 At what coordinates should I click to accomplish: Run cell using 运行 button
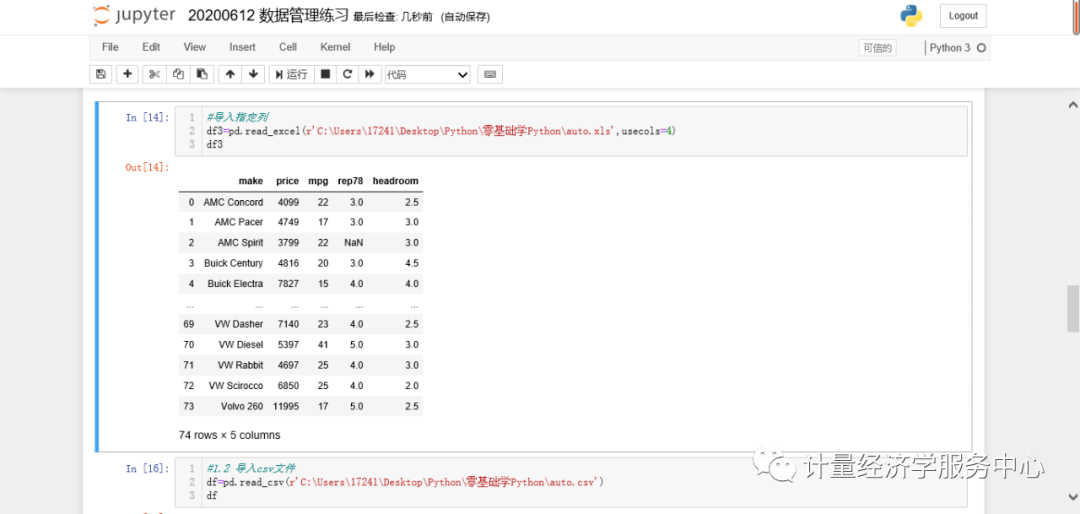(x=291, y=74)
